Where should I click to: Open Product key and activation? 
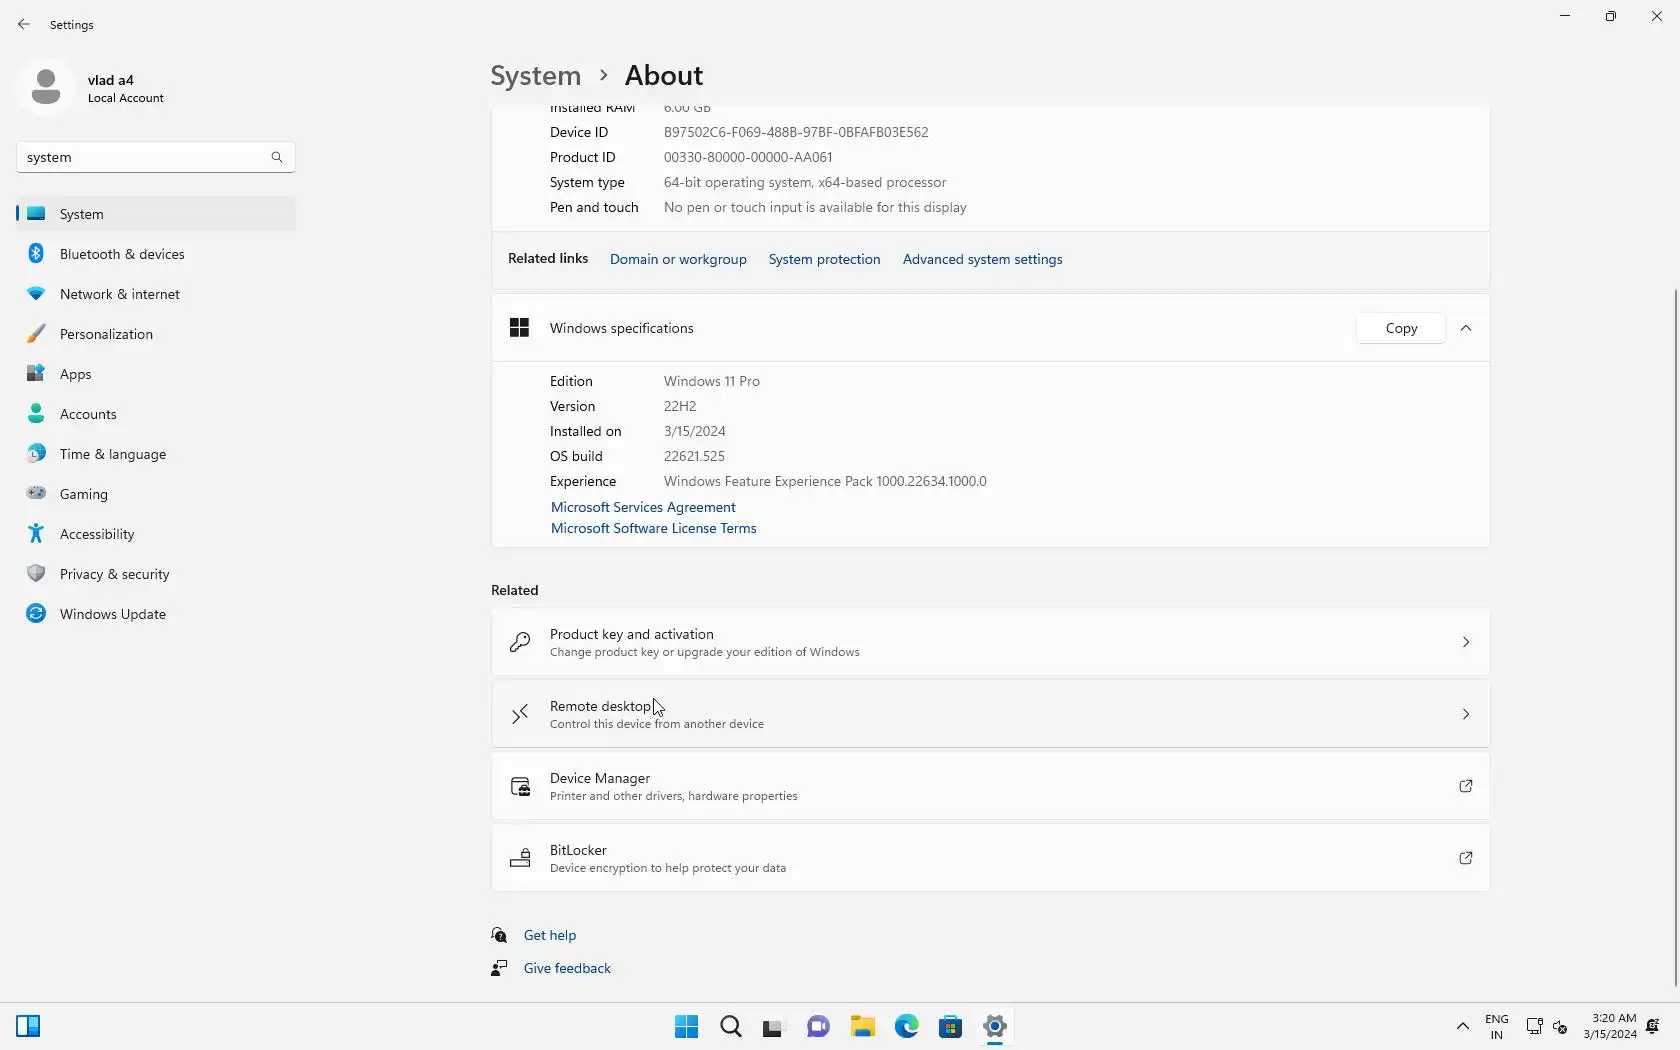pos(990,642)
